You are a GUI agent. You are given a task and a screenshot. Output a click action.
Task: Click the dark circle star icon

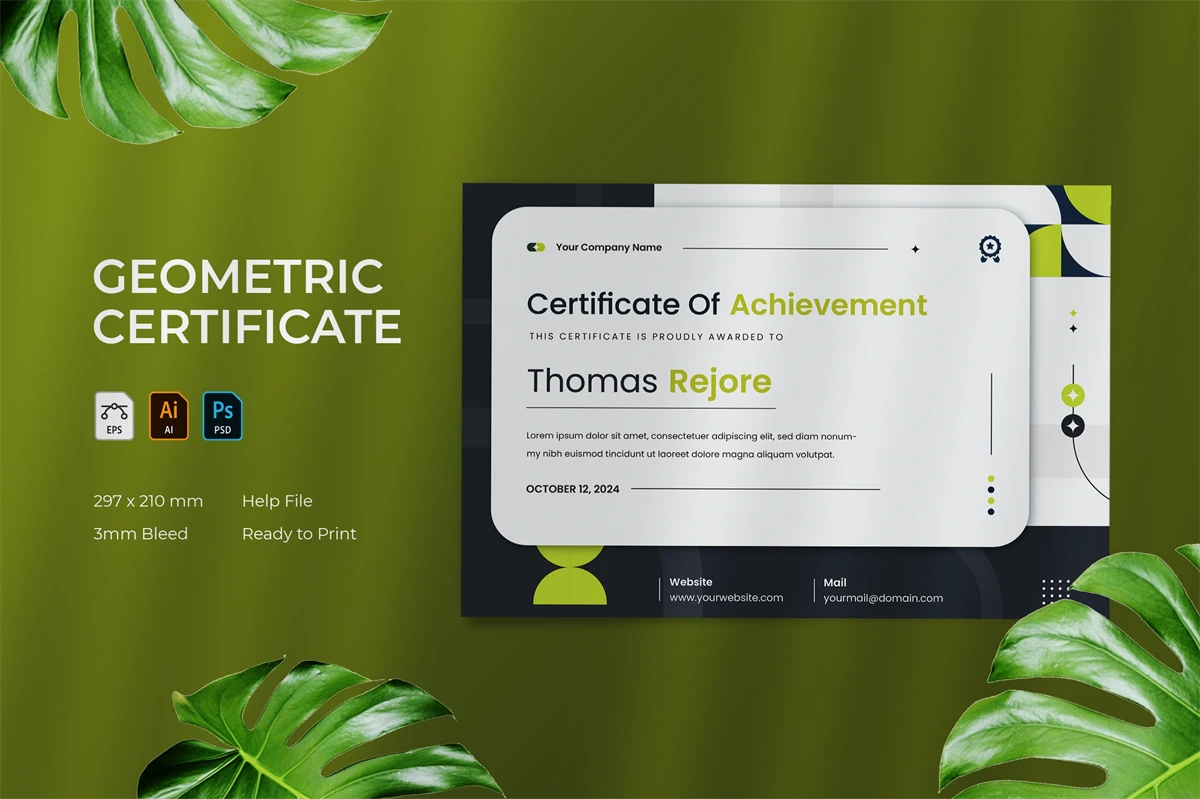1073,427
